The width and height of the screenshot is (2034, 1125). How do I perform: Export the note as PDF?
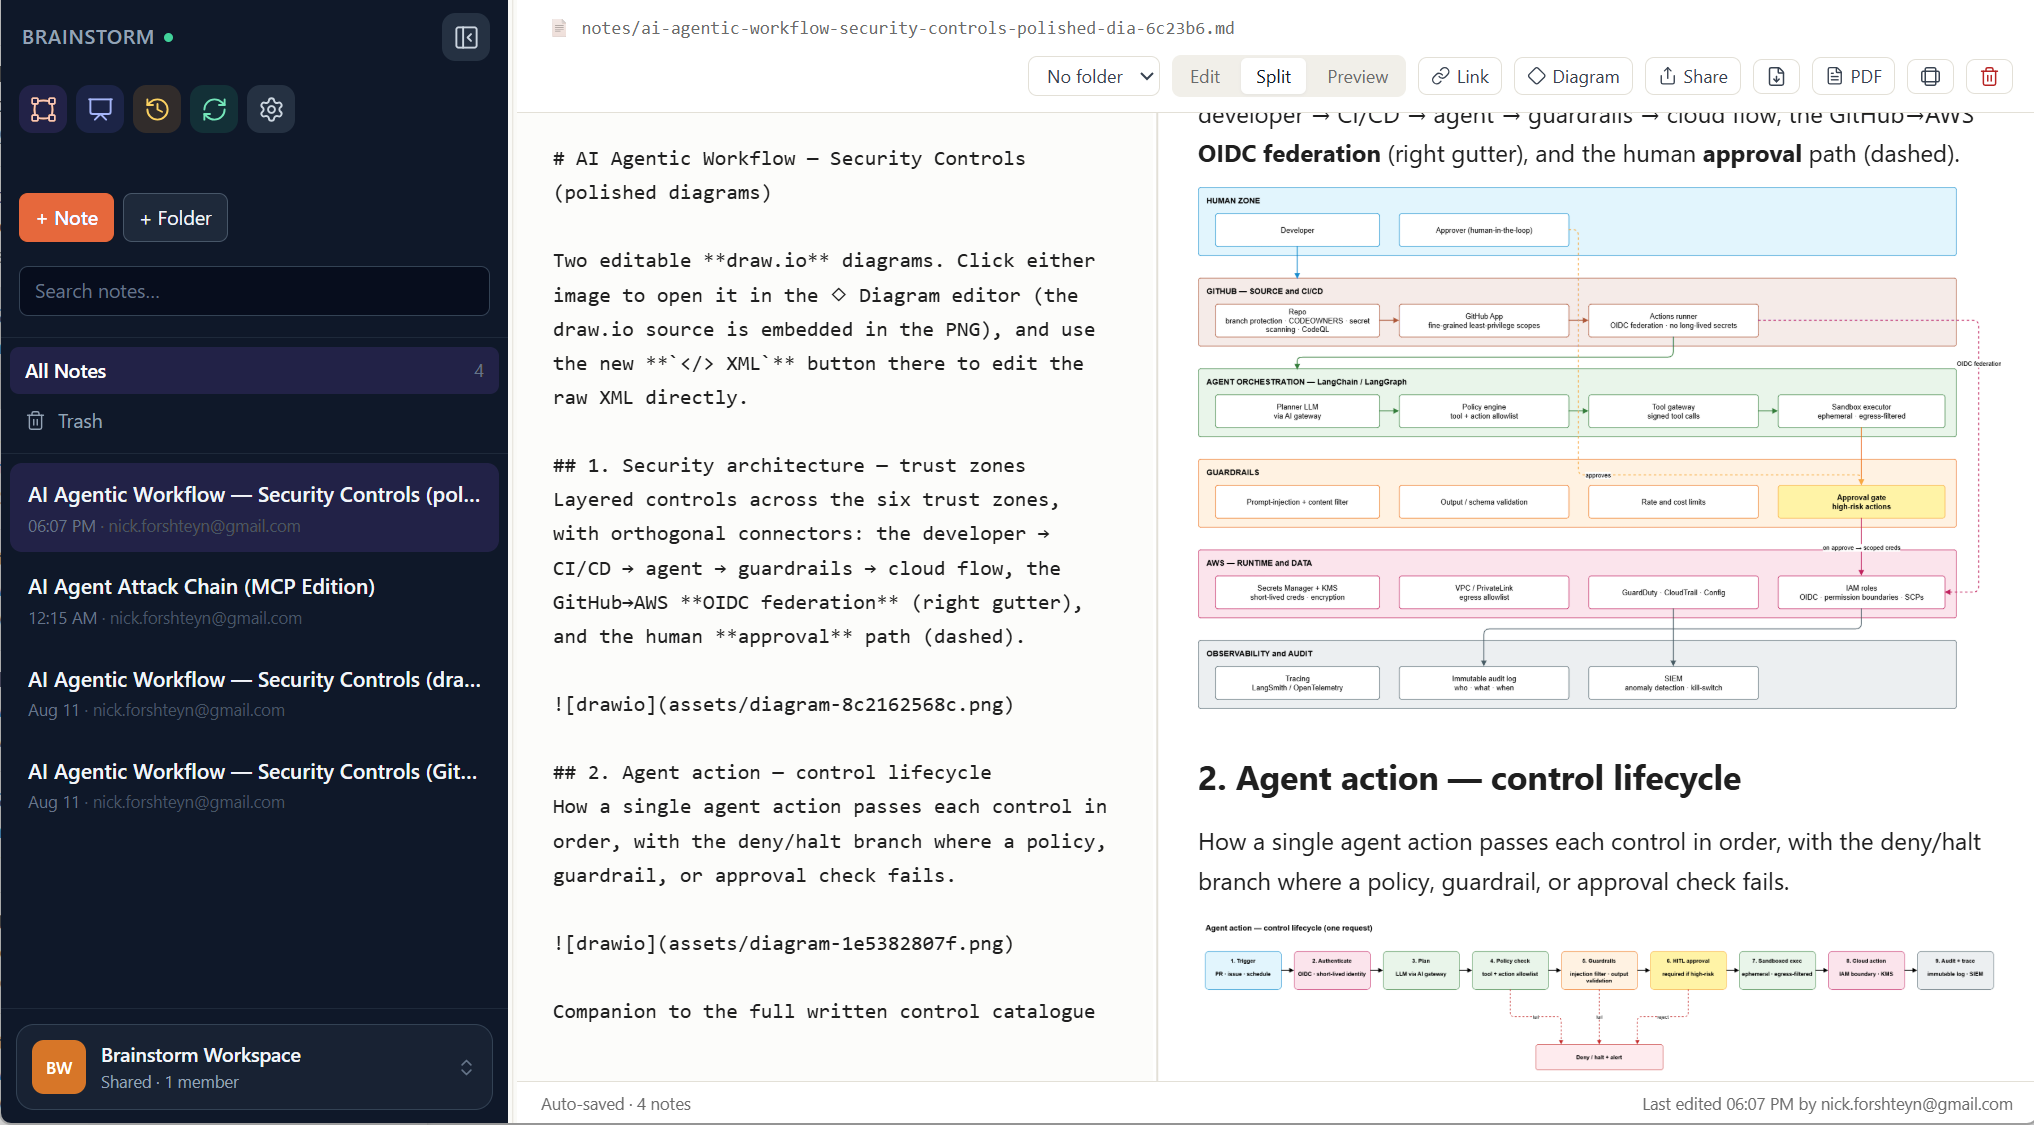1854,77
